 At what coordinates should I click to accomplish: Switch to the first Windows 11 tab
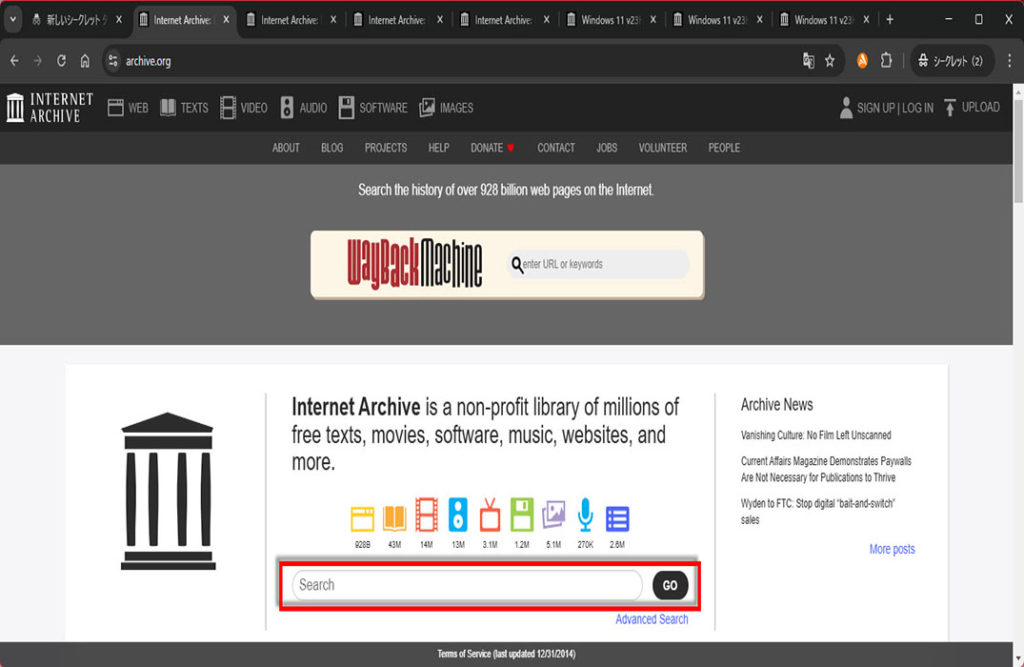pos(610,20)
